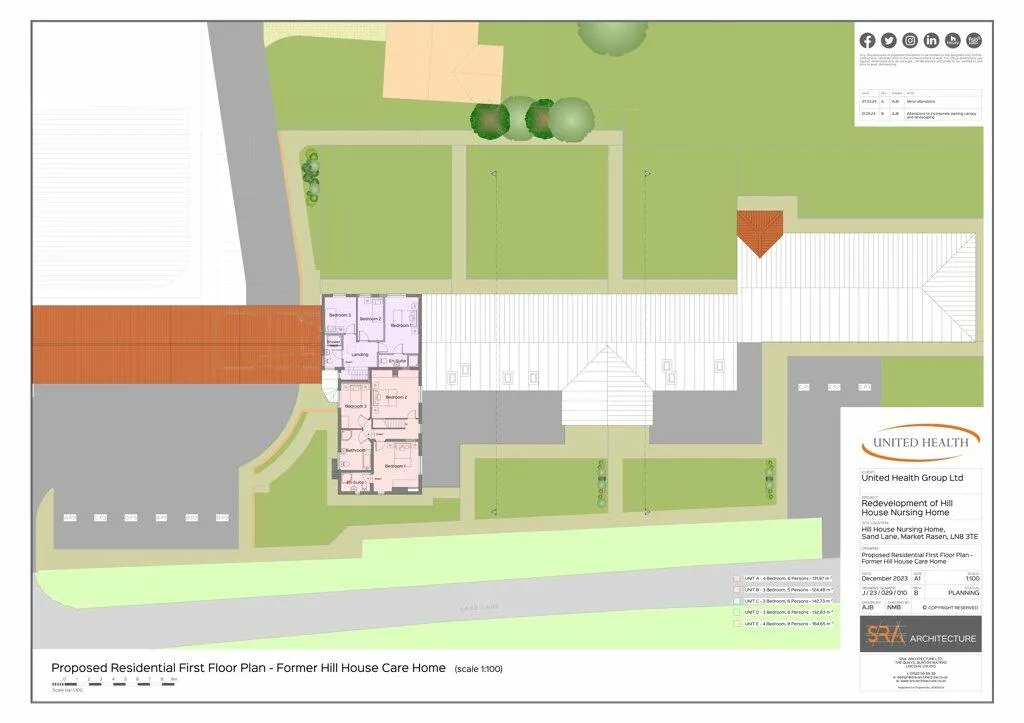Click the United Health logo
The height and width of the screenshot is (723, 1024).
[x=920, y=441]
